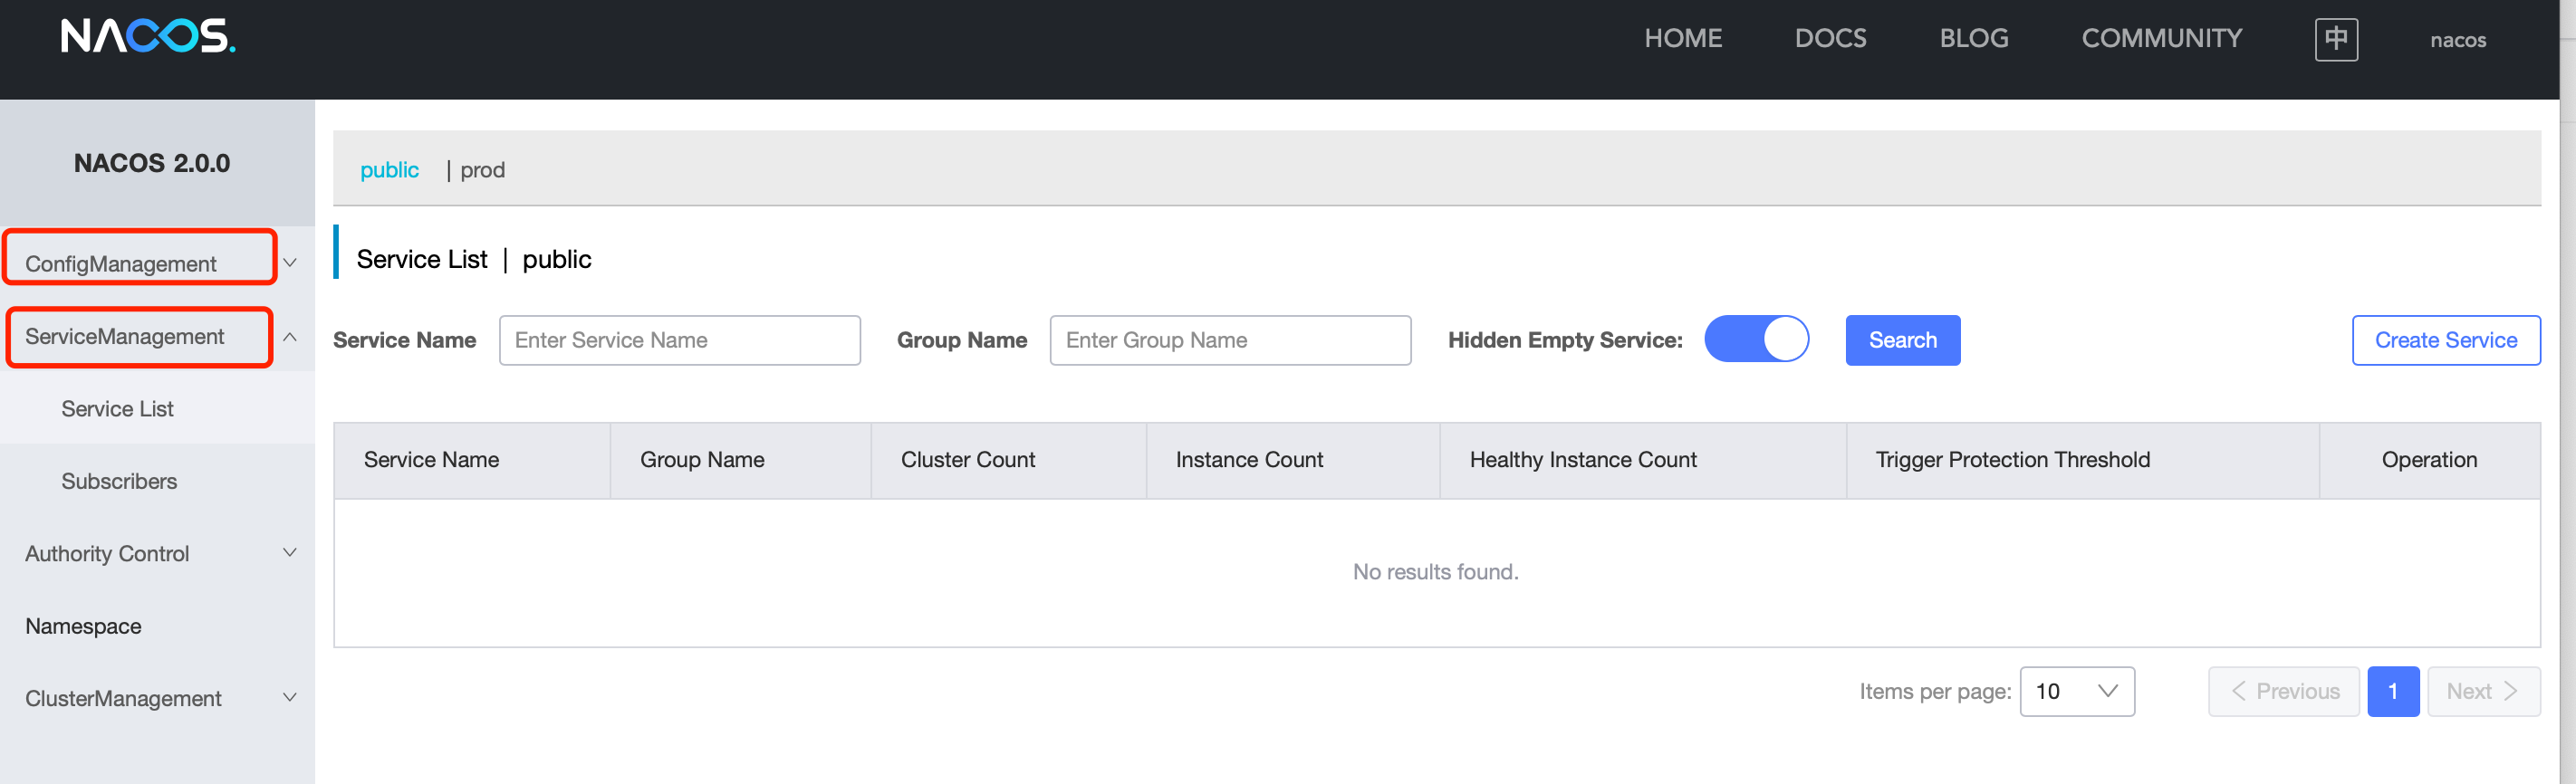Open Subscribers in the sidebar
This screenshot has height=784, width=2576.
coord(119,481)
